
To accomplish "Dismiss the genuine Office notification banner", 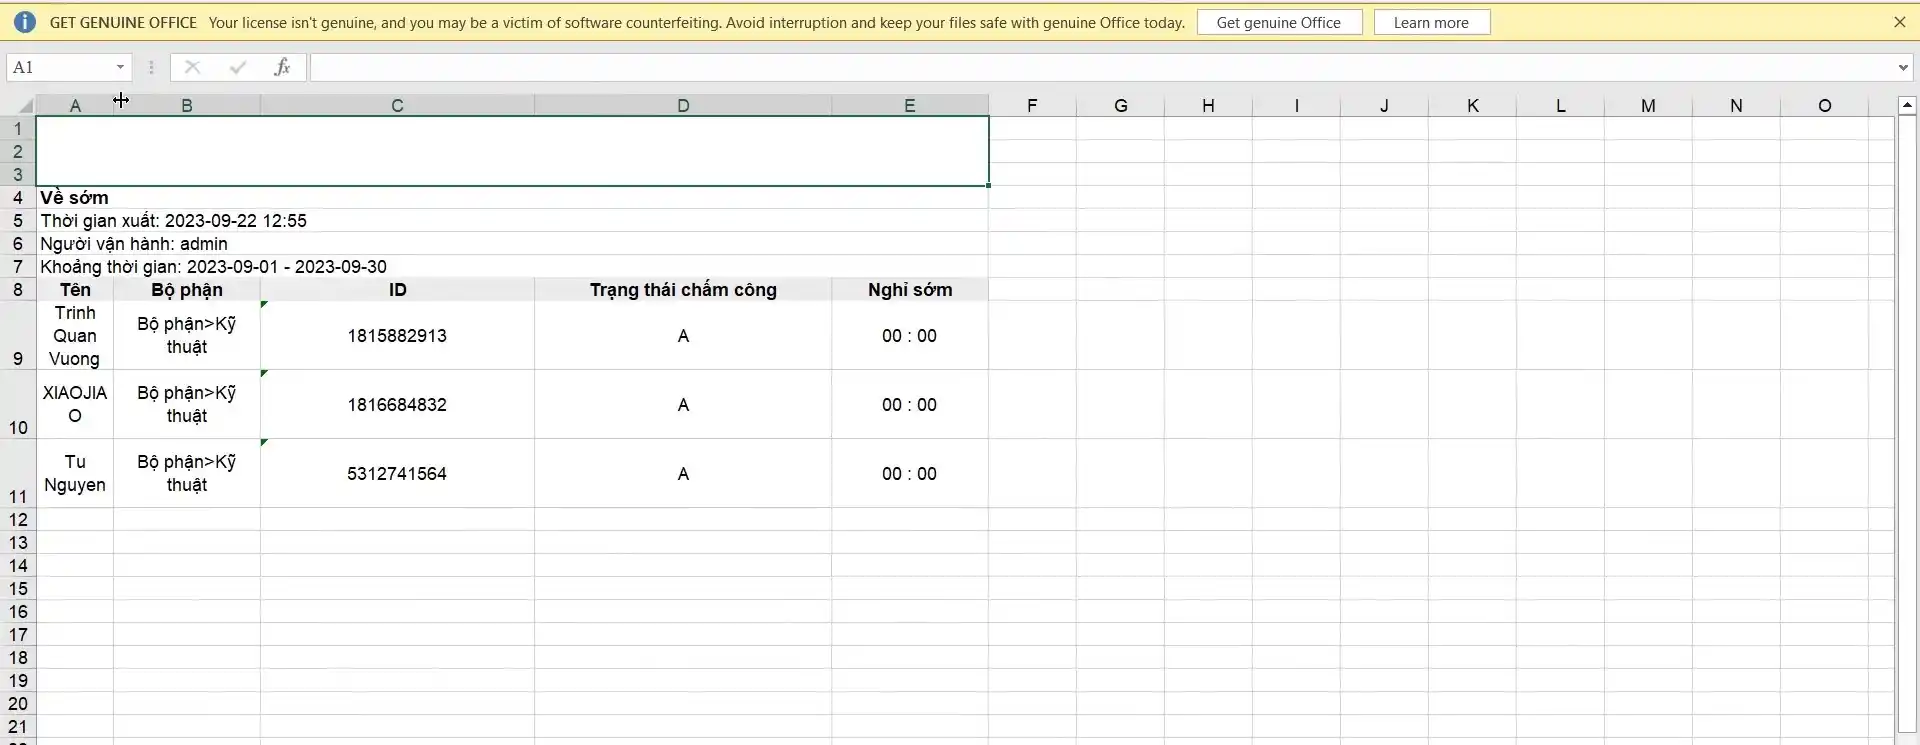I will click(x=1899, y=22).
